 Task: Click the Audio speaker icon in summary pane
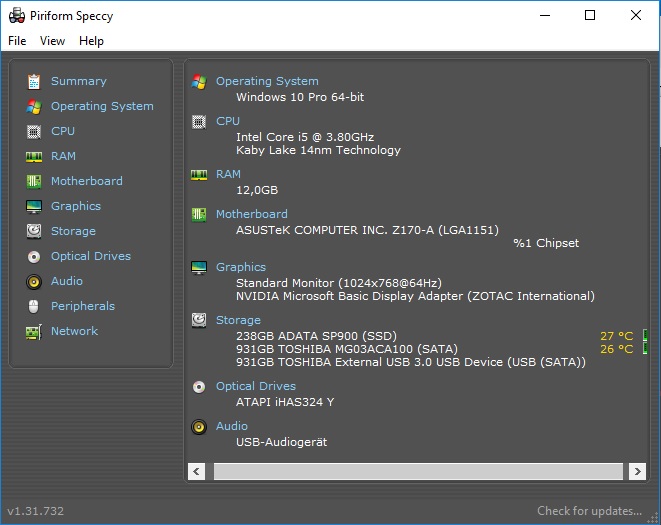(x=199, y=427)
